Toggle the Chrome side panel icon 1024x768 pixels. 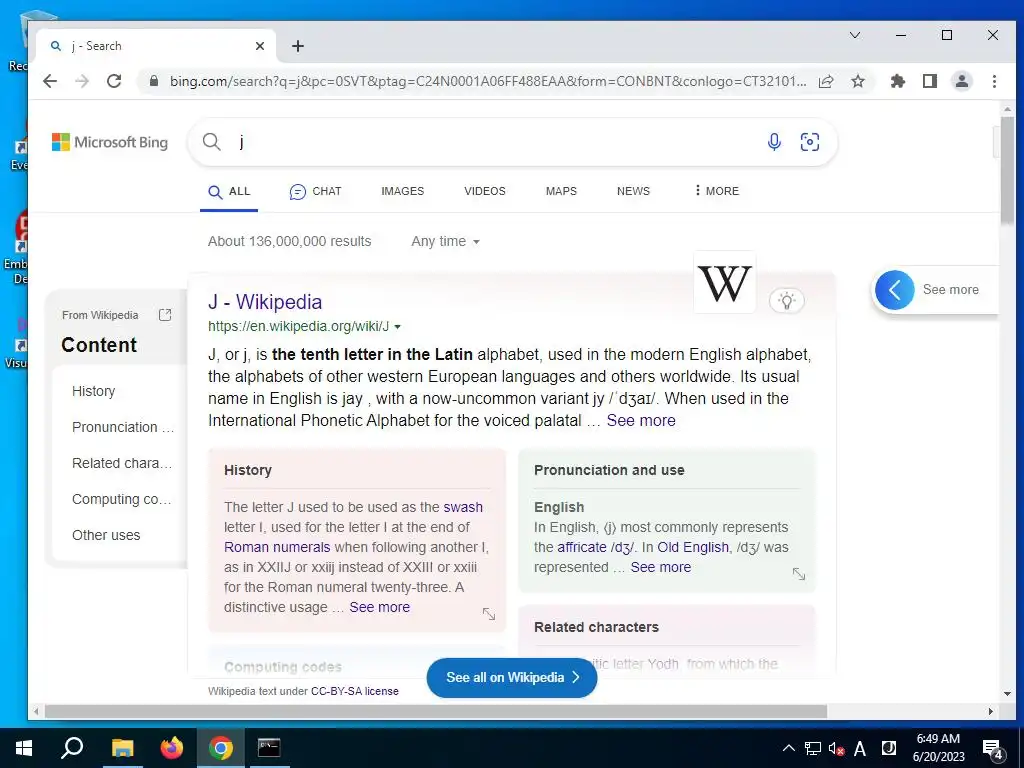point(930,81)
